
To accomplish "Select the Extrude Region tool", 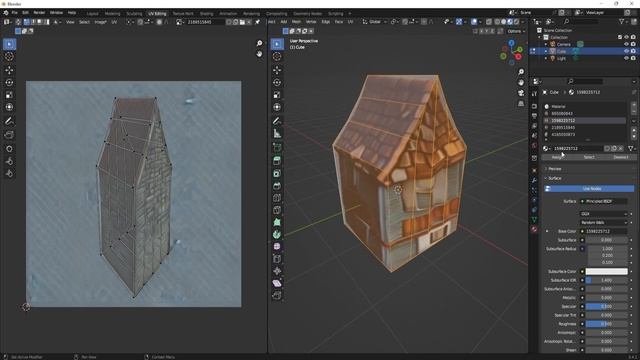I will click(x=277, y=161).
